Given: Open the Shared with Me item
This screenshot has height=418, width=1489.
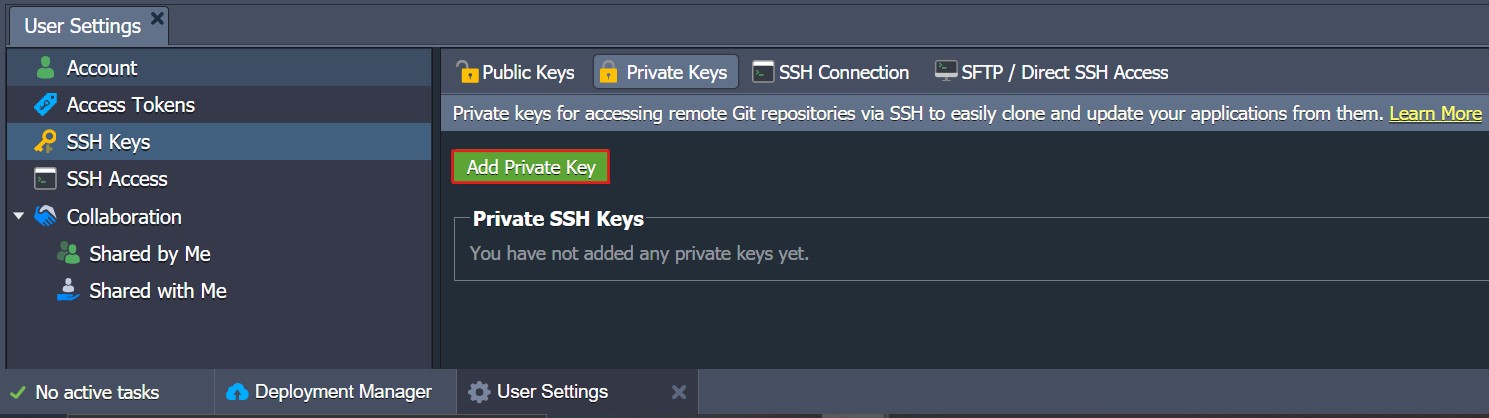Looking at the screenshot, I should click(x=157, y=291).
